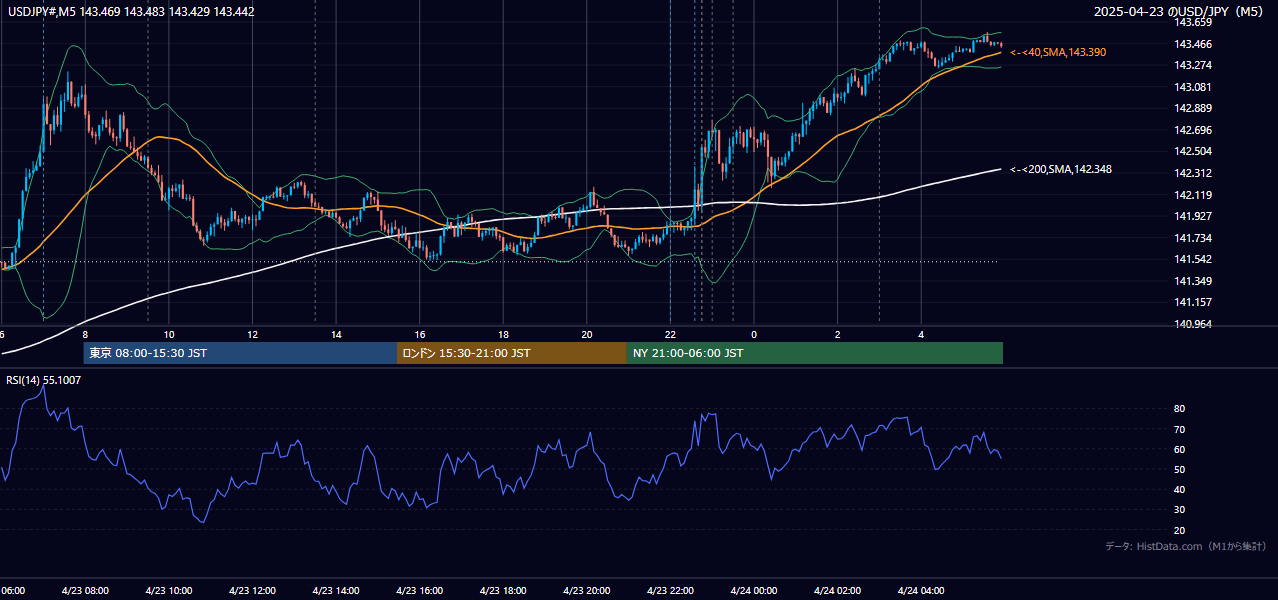Click the 200 SMA label reading 142.348
This screenshot has width=1278, height=600.
pos(1061,170)
